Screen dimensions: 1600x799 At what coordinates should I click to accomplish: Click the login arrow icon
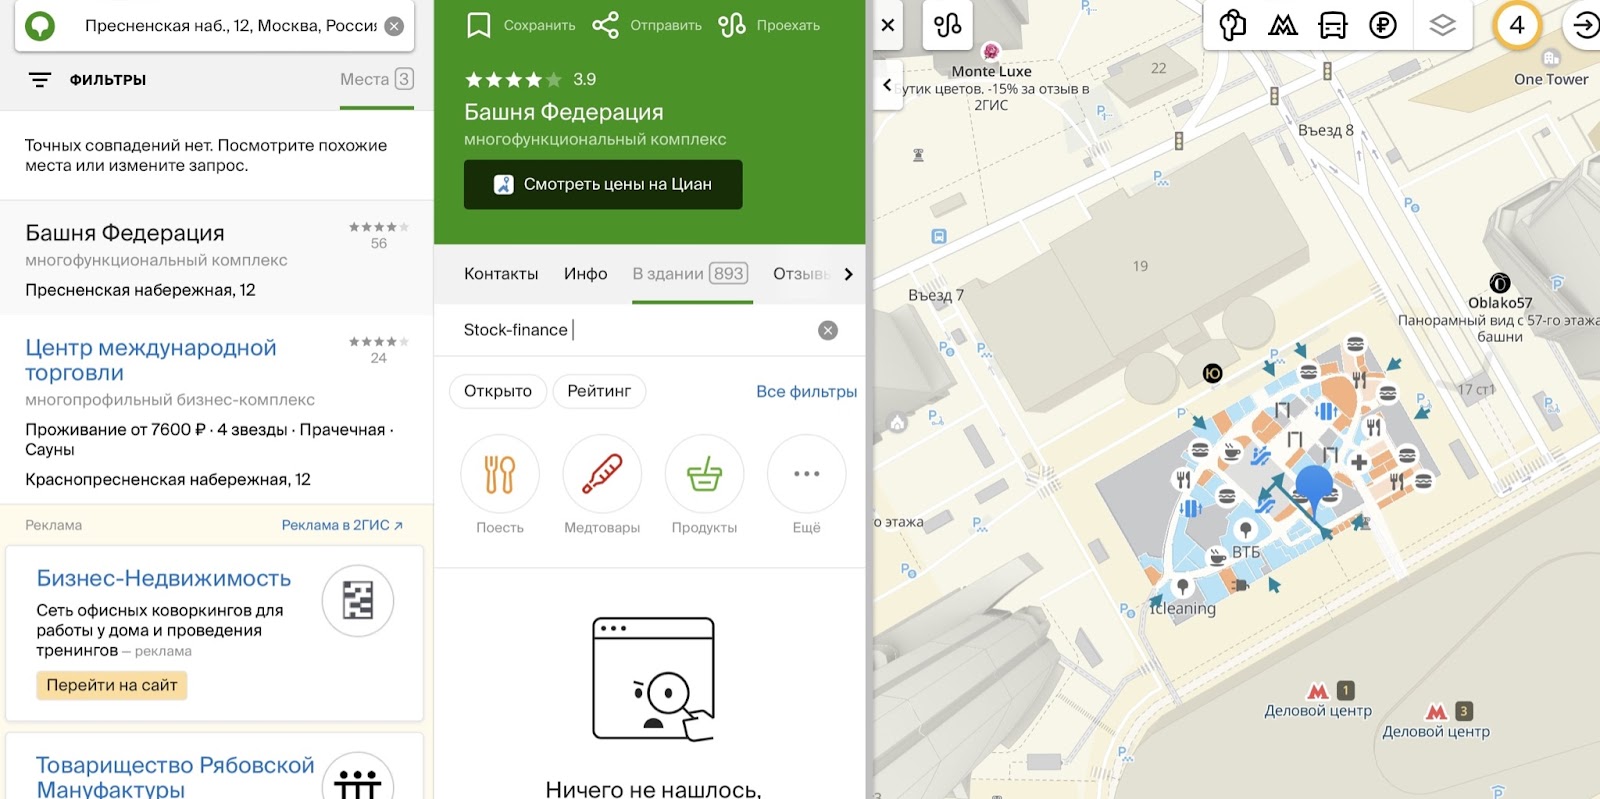[1584, 25]
